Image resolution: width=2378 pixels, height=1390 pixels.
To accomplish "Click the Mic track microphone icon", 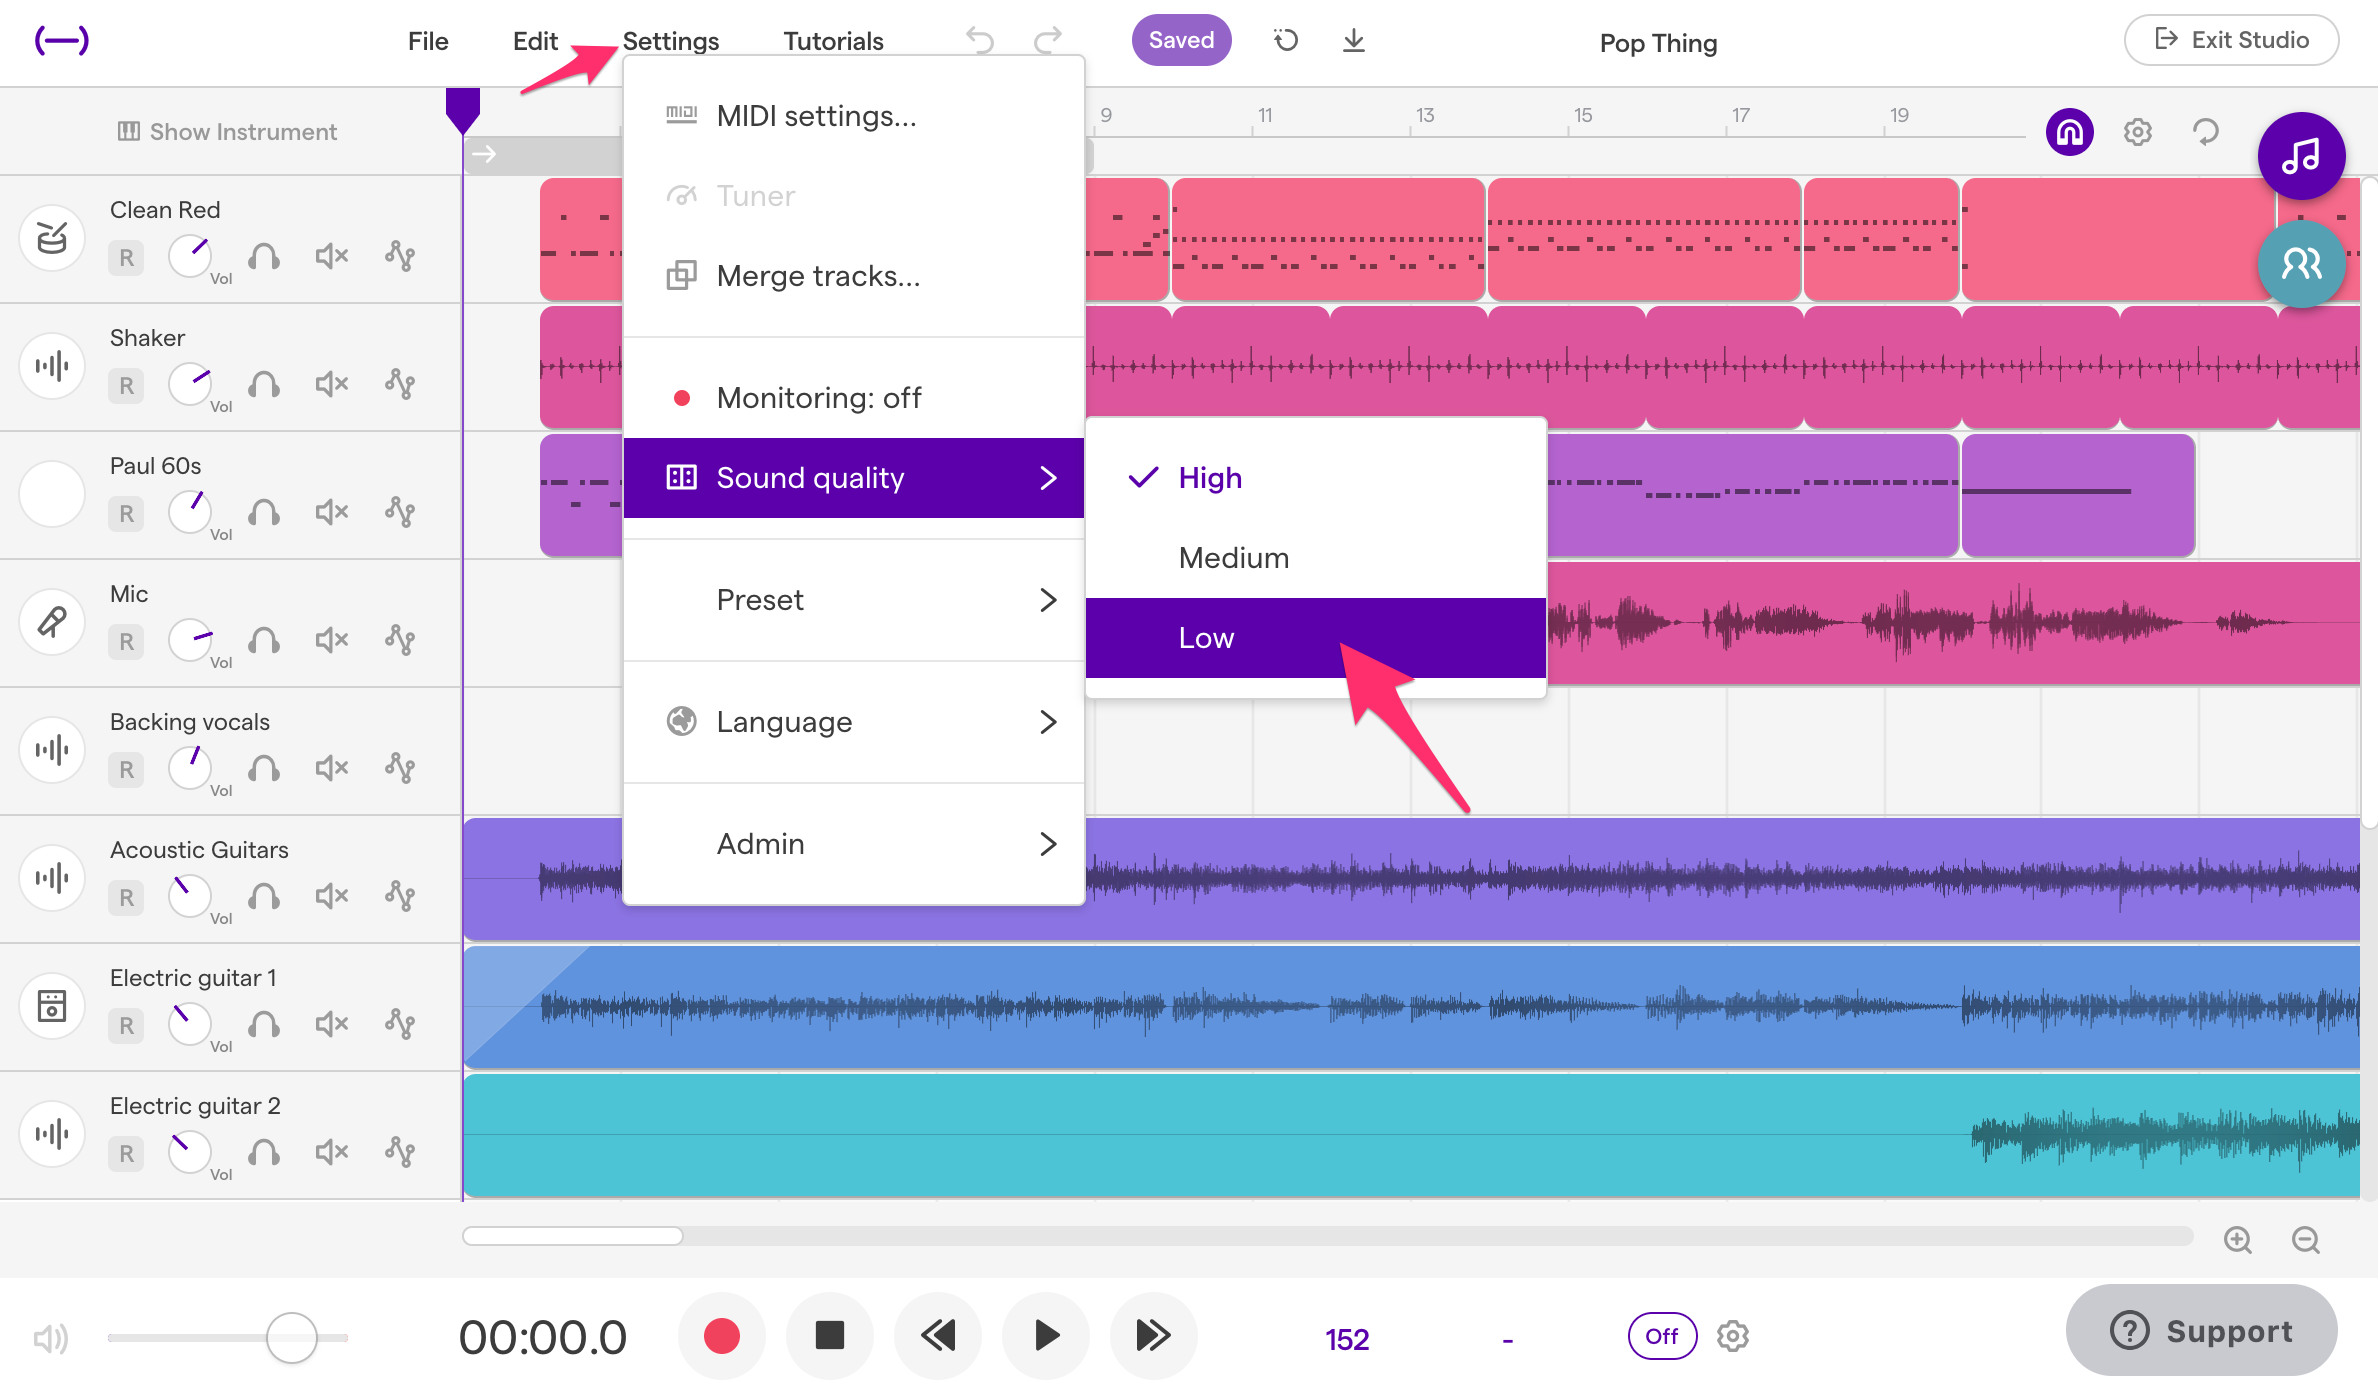I will click(52, 622).
